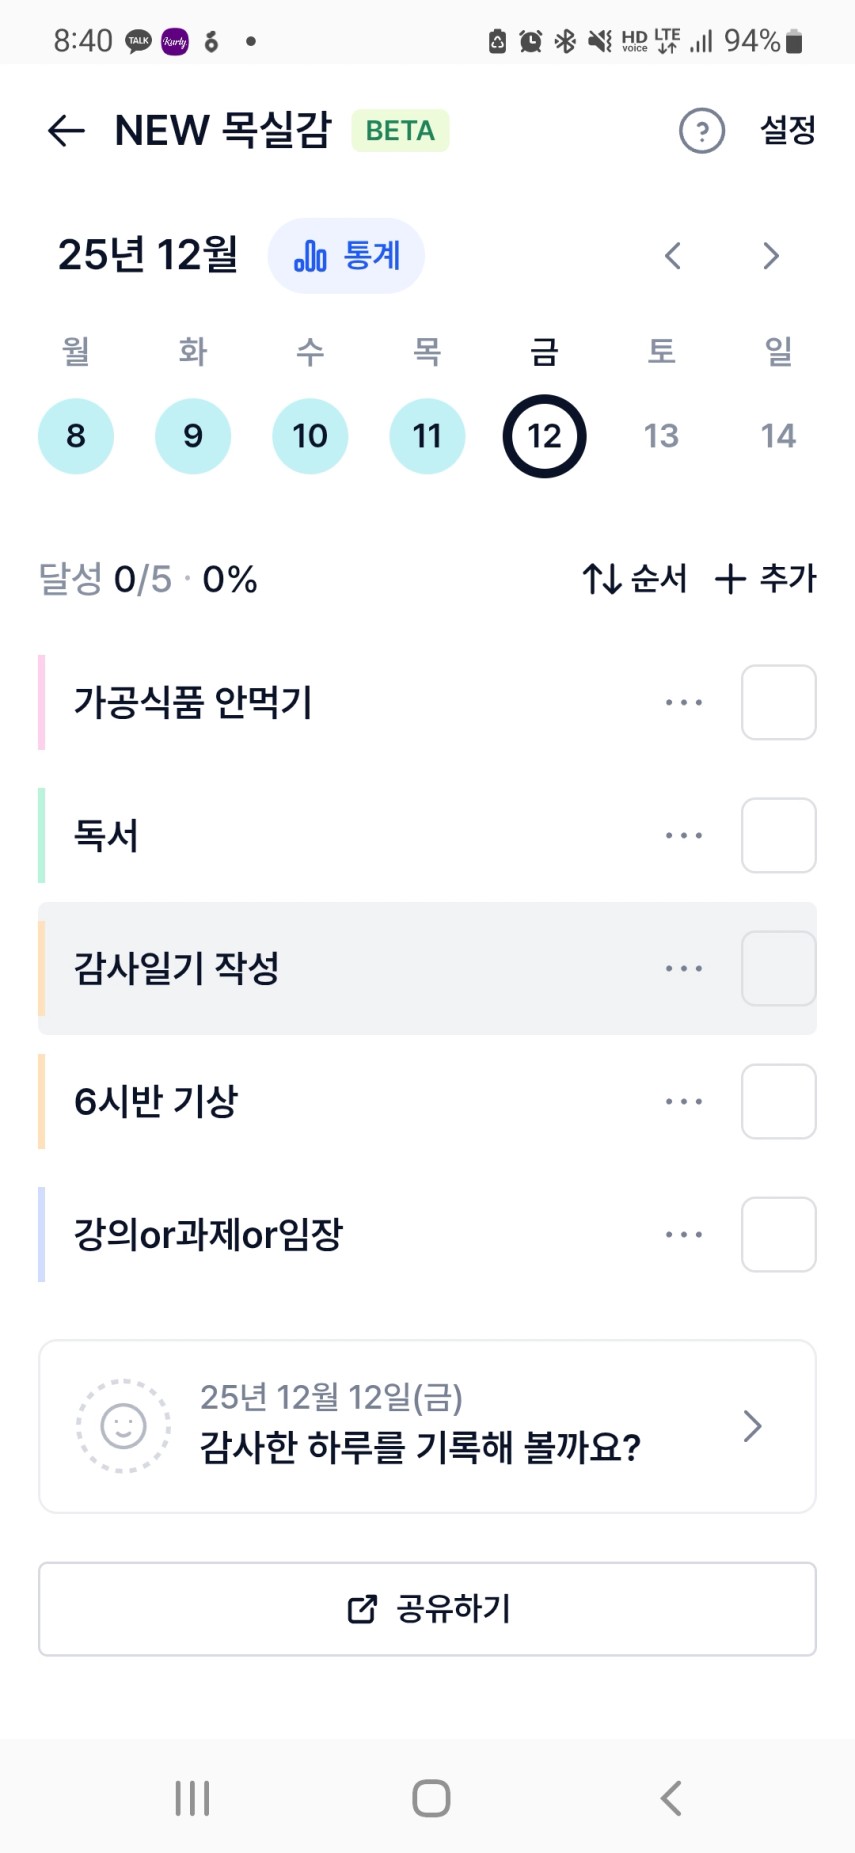Tap the smiley face gratitude icon
855x1853 pixels.
click(124, 1426)
